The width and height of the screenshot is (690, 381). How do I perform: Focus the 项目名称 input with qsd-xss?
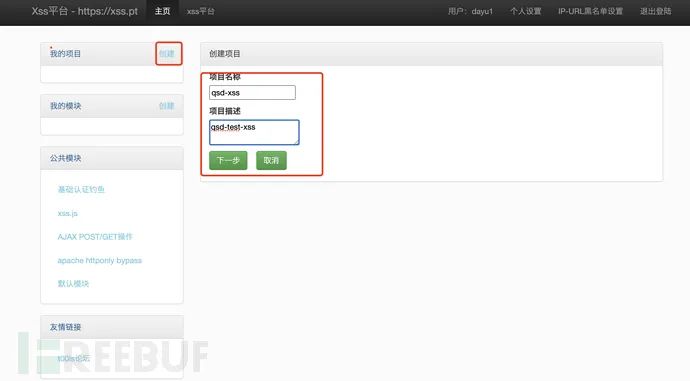point(252,93)
